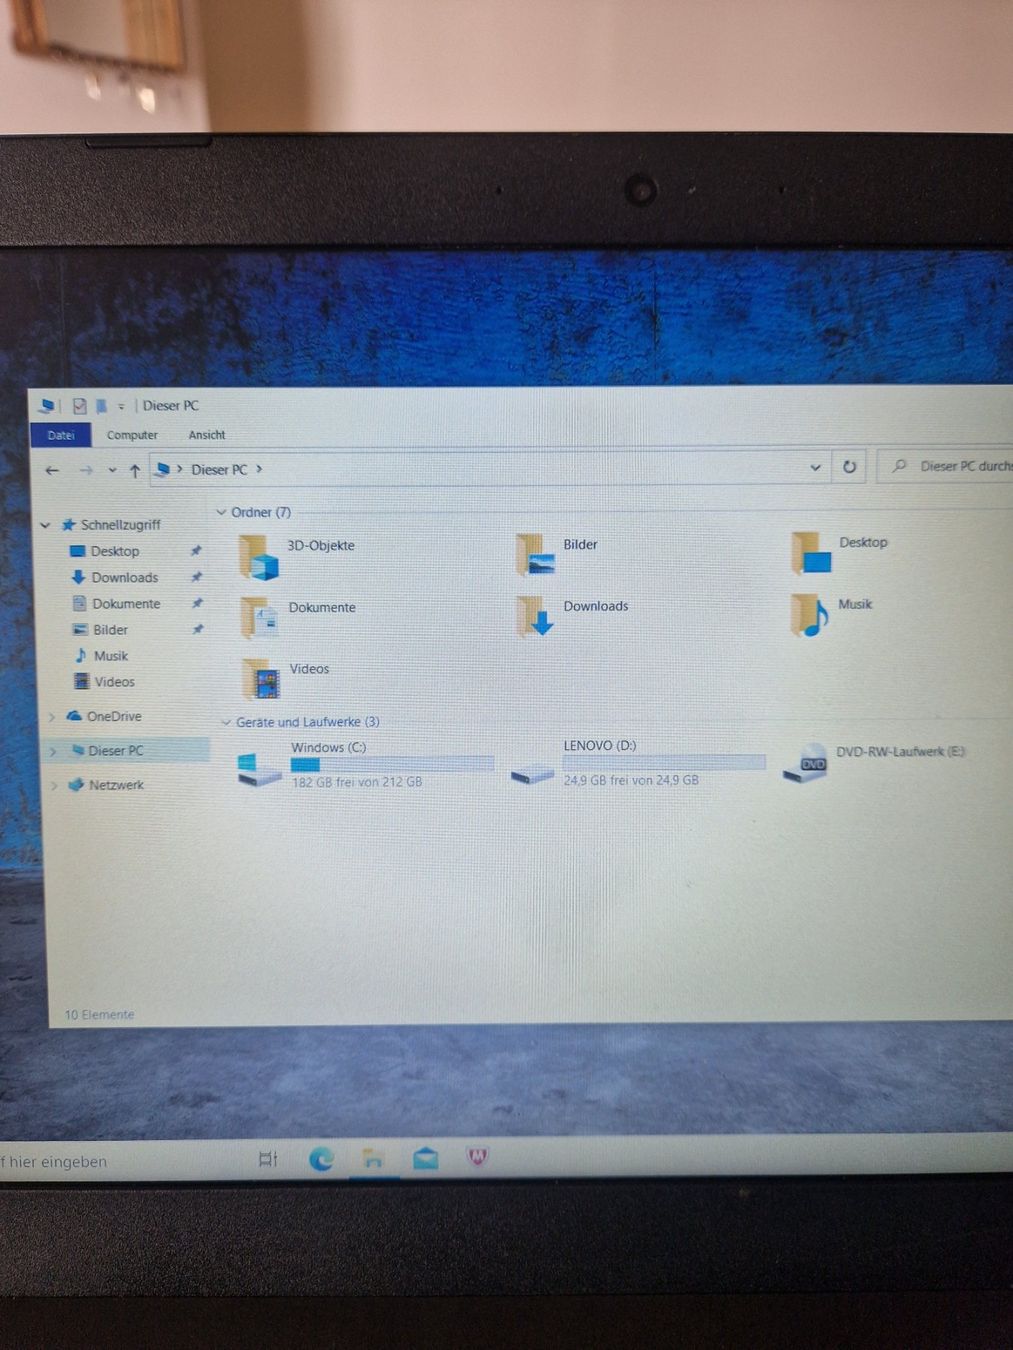Image resolution: width=1013 pixels, height=1350 pixels.
Task: Refresh the Dieser PC view
Action: coord(849,467)
